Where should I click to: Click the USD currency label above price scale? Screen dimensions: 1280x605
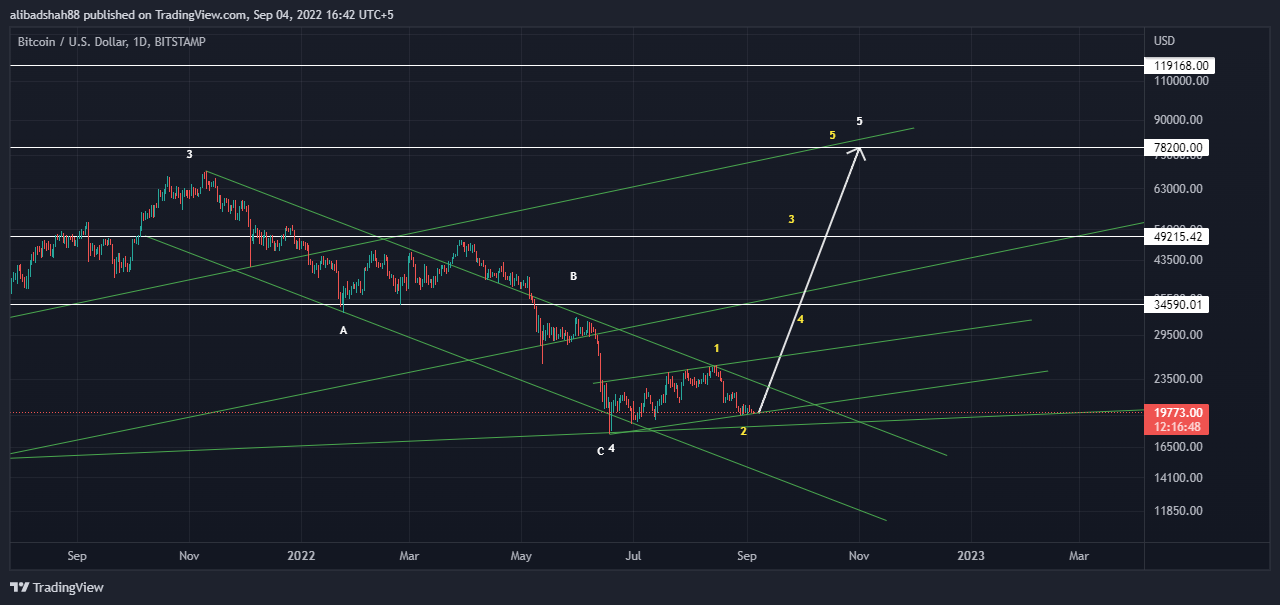[x=1164, y=41]
